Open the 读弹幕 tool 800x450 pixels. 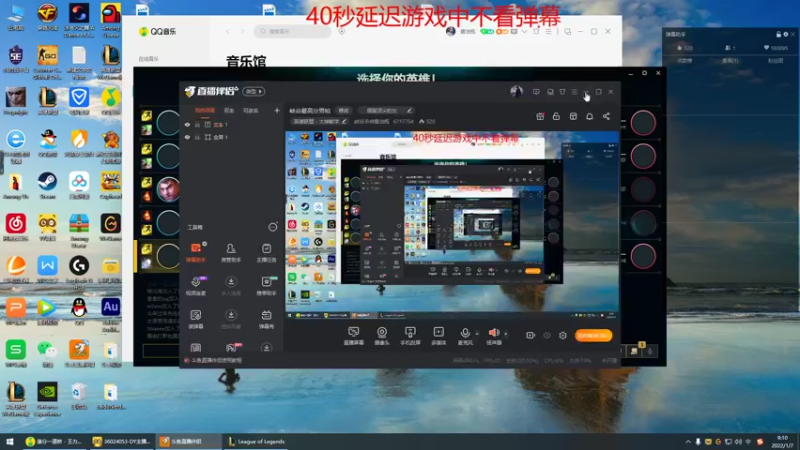(x=195, y=319)
